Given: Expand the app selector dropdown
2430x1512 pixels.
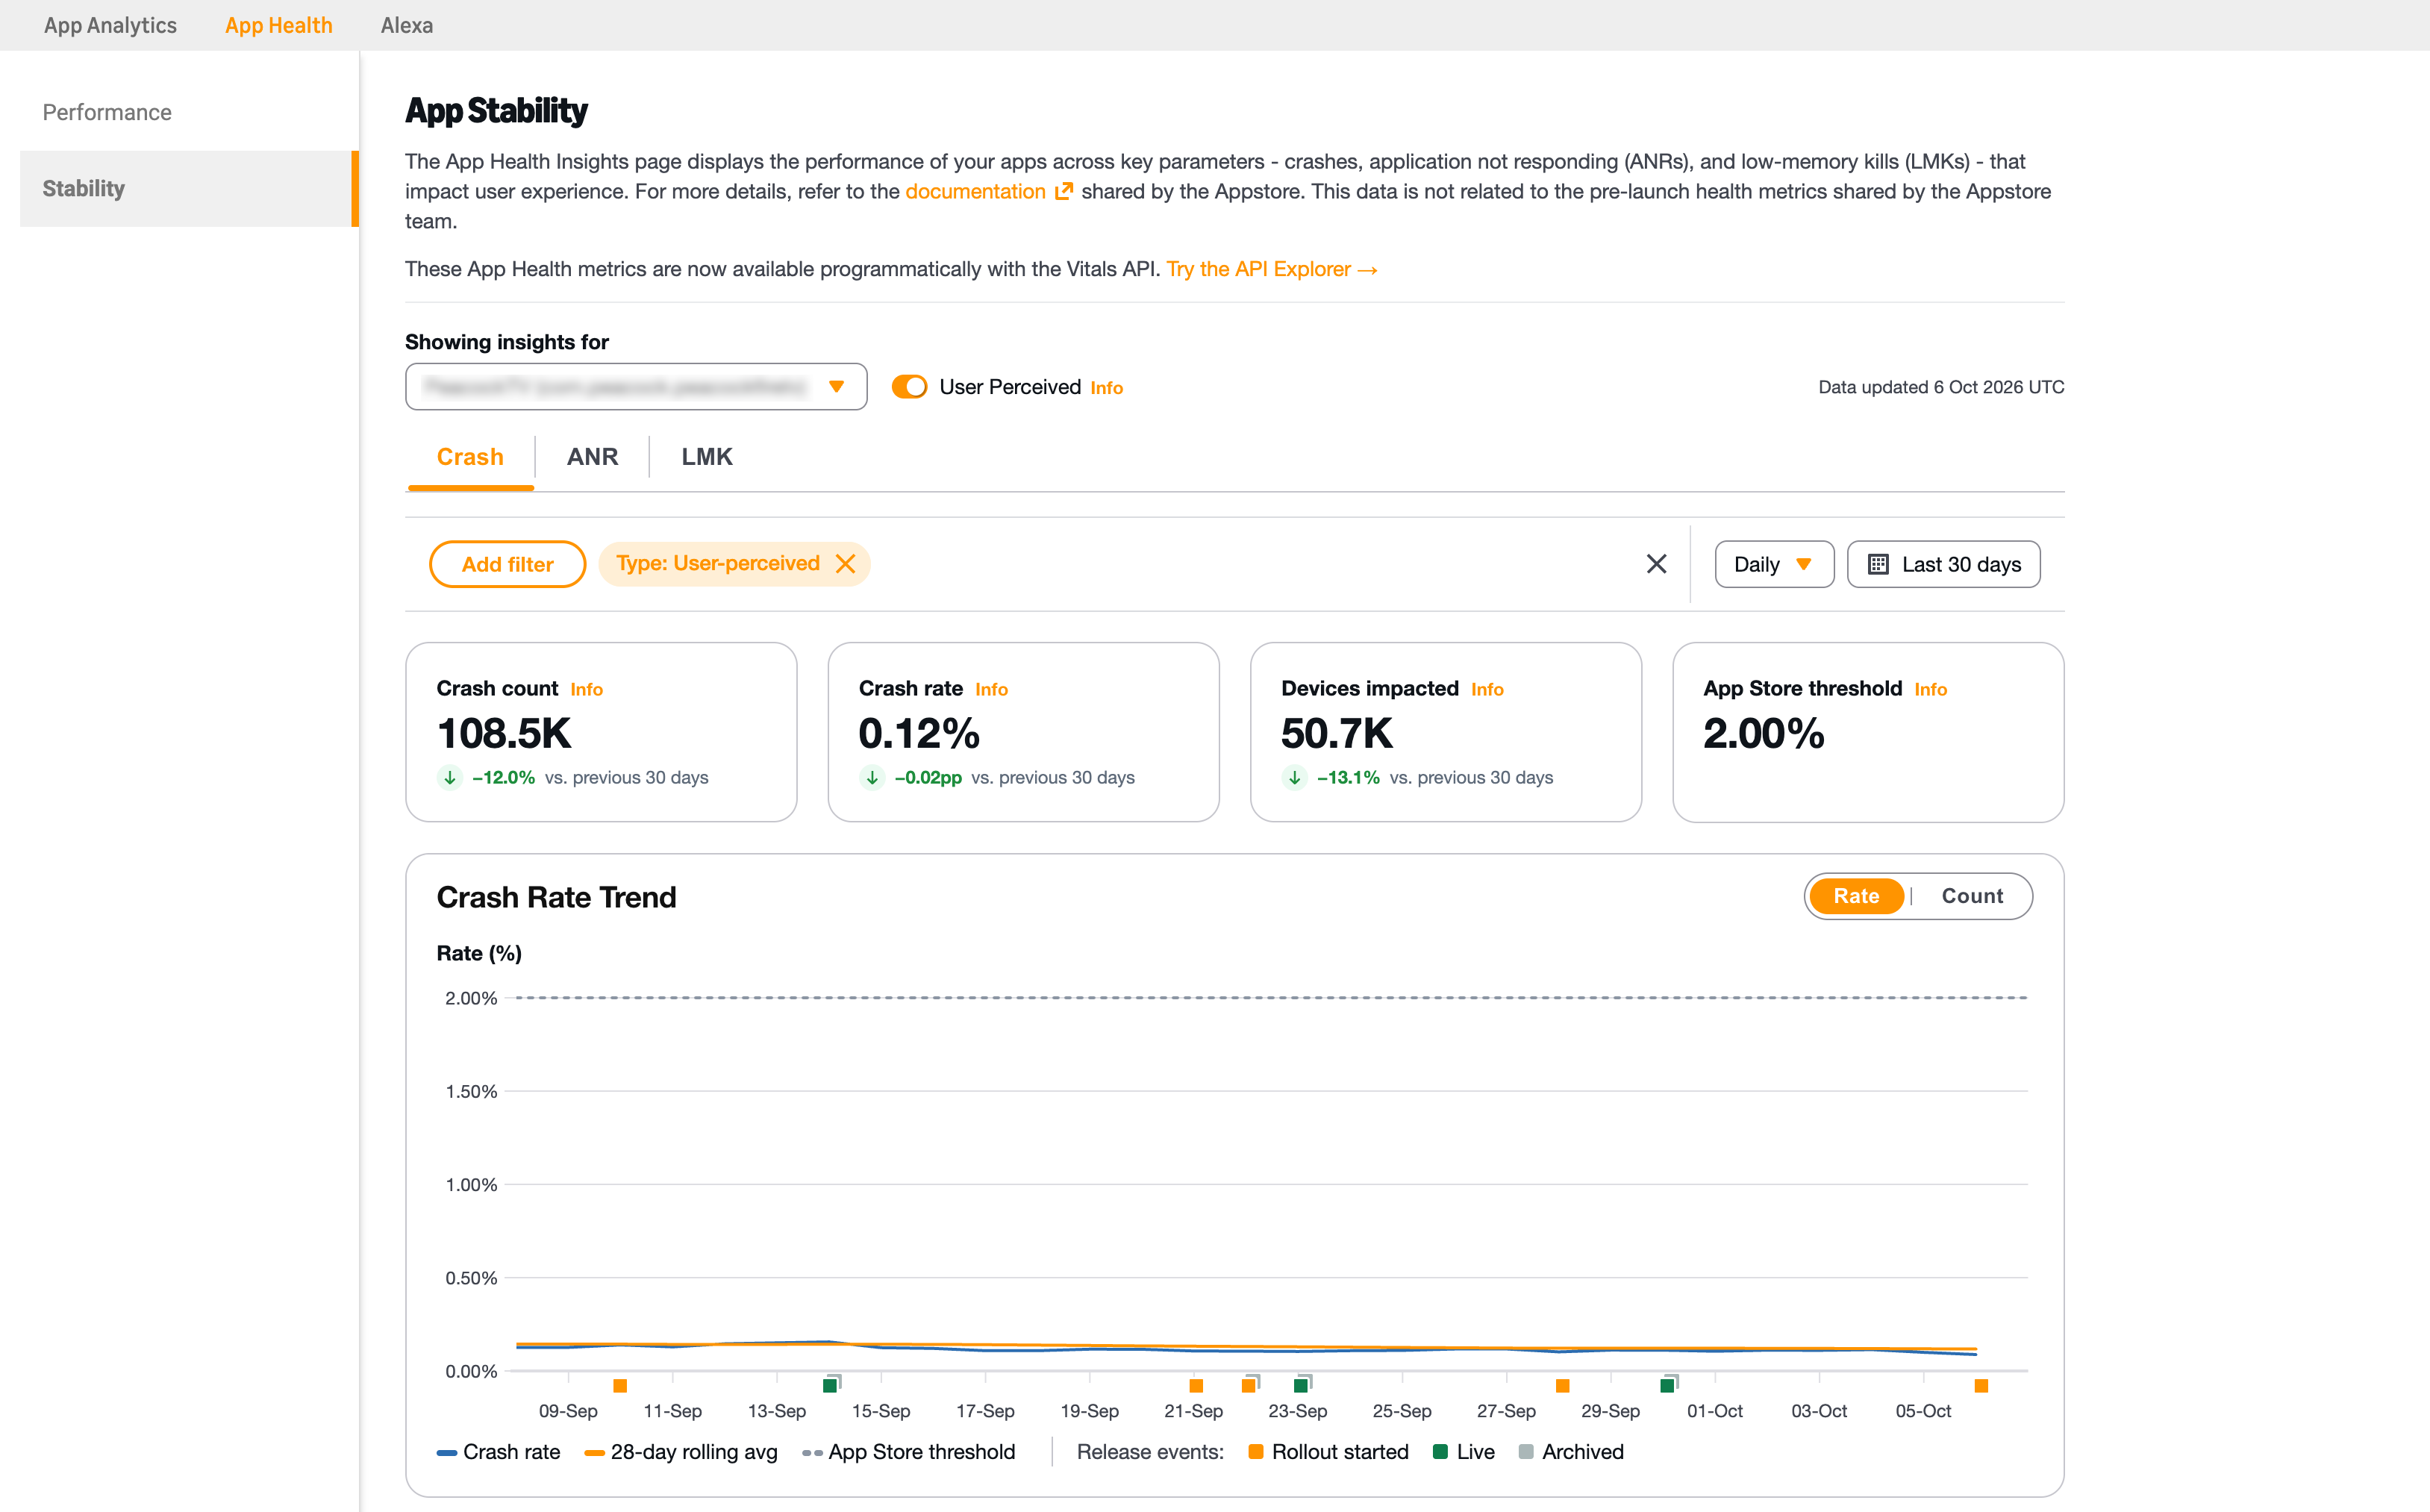Looking at the screenshot, I should point(636,386).
